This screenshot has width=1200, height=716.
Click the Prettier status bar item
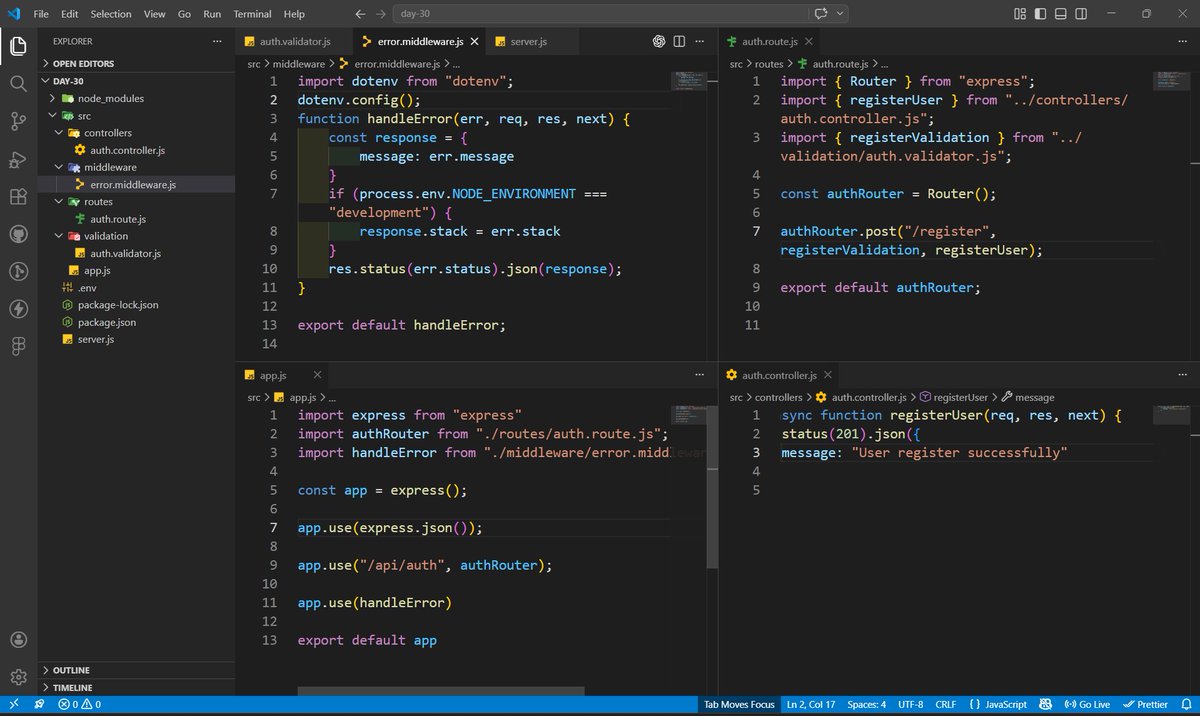click(1145, 705)
